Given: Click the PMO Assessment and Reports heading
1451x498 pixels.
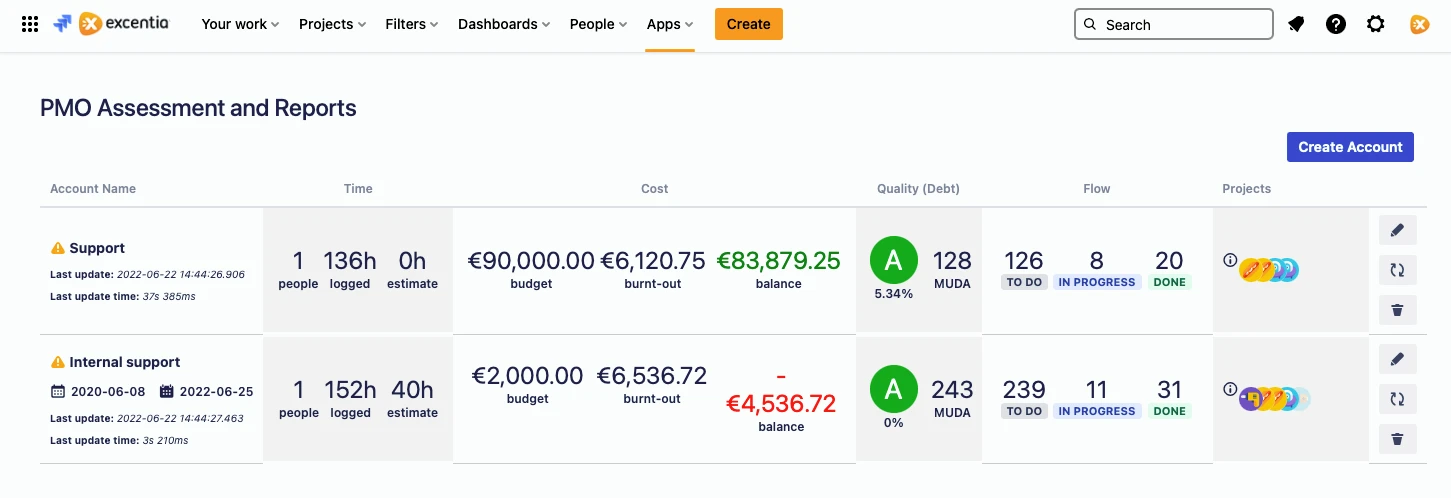Looking at the screenshot, I should pos(198,108).
